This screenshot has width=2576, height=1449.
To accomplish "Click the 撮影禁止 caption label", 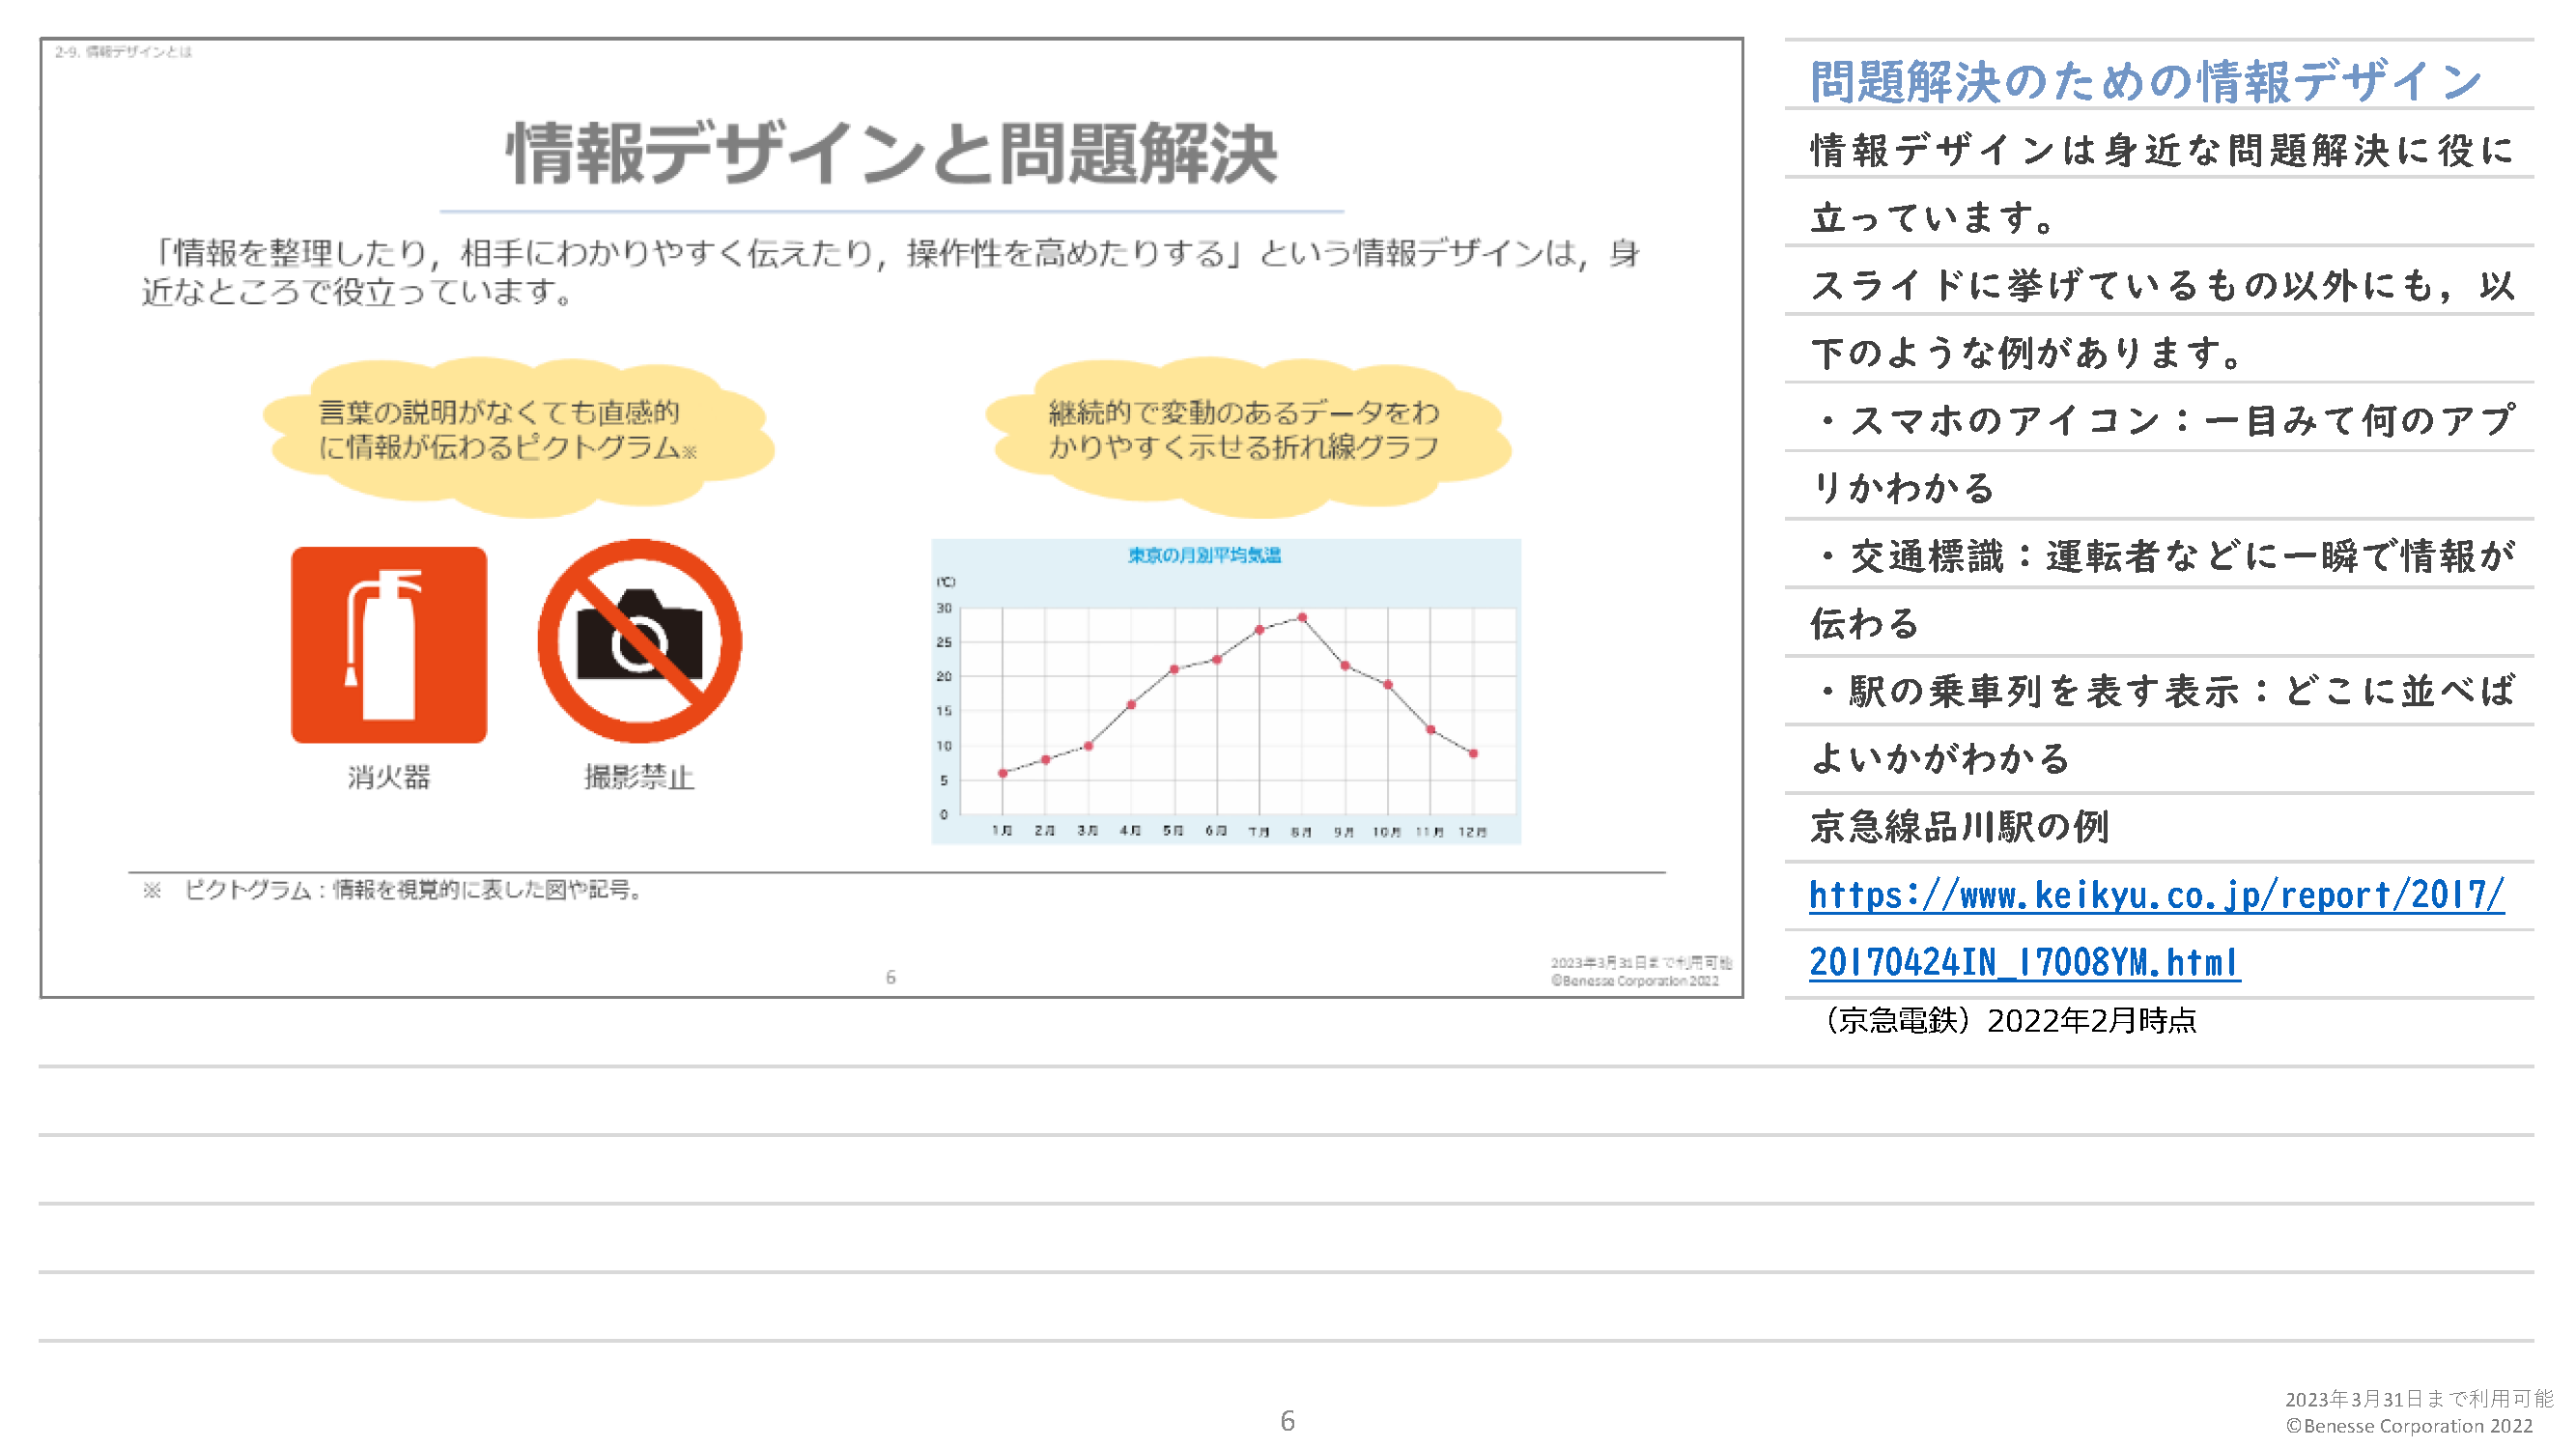I will click(639, 777).
